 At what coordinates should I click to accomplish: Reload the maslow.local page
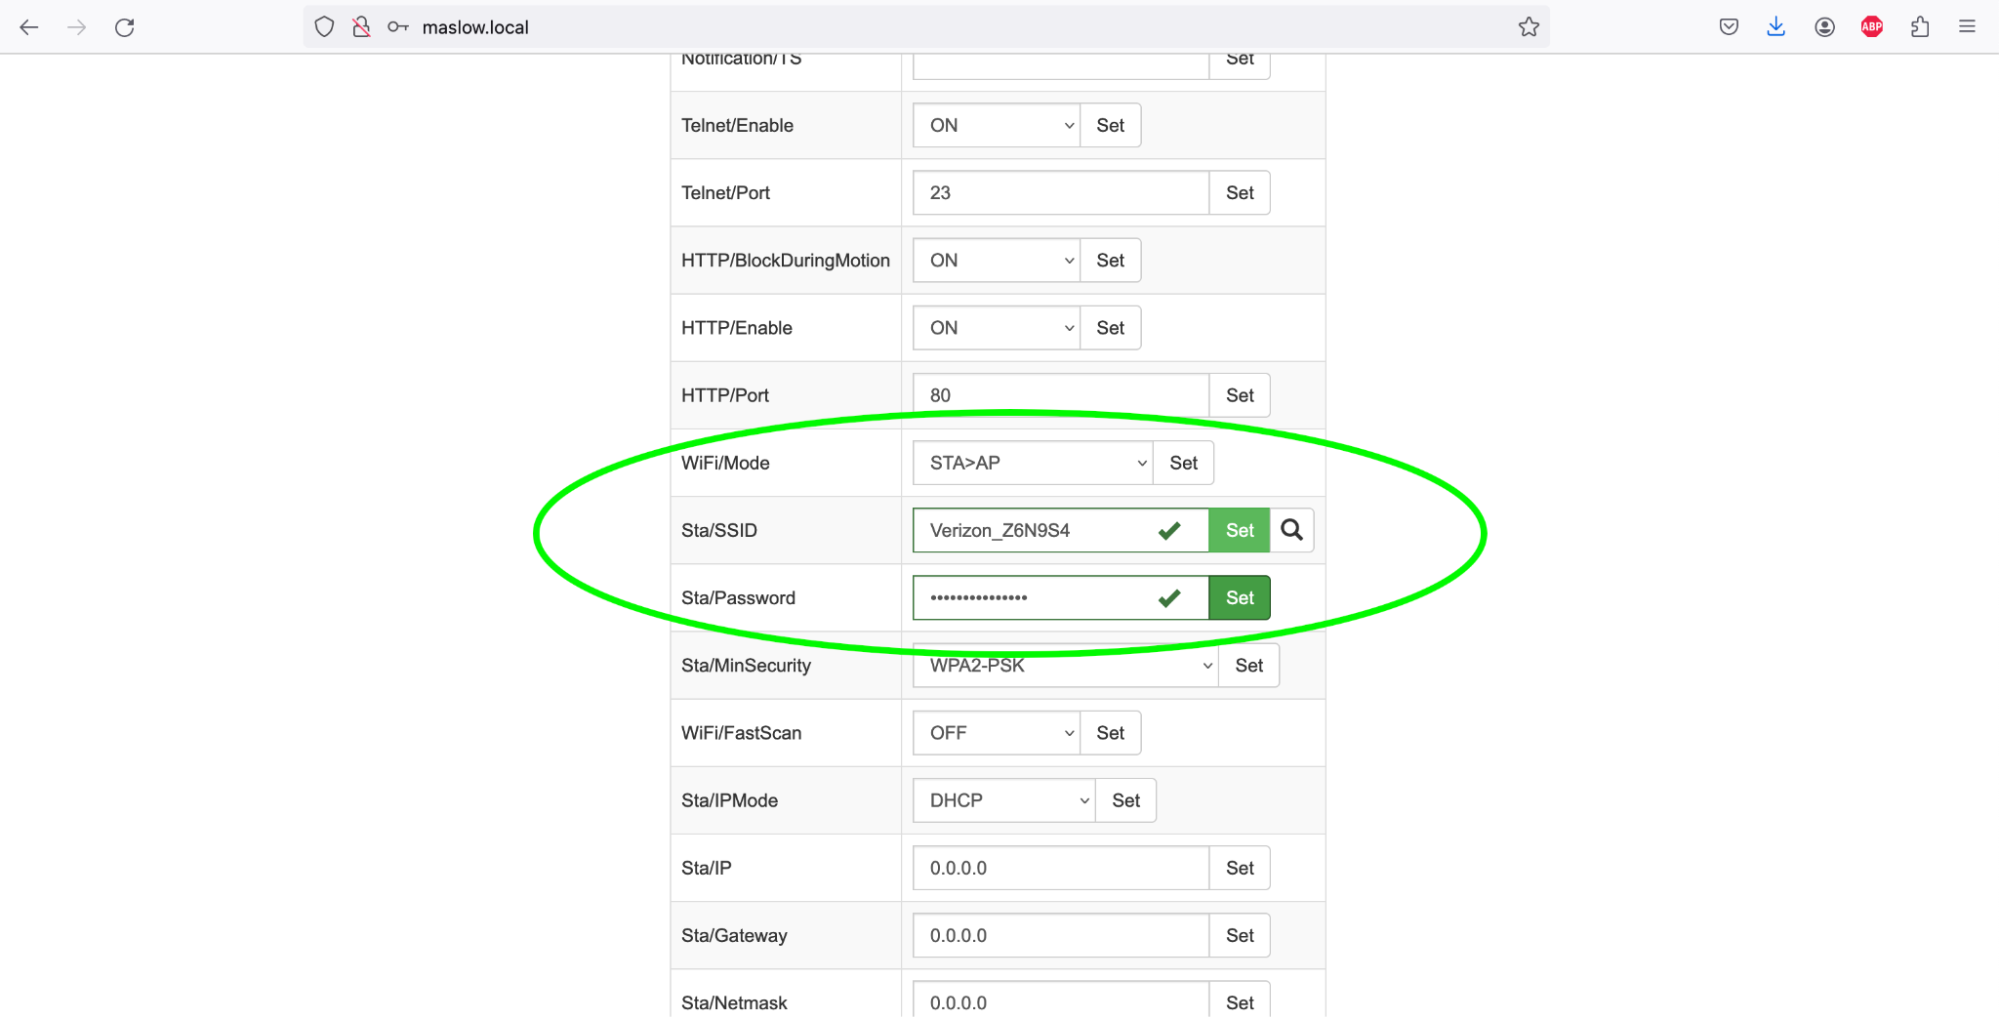click(x=125, y=27)
